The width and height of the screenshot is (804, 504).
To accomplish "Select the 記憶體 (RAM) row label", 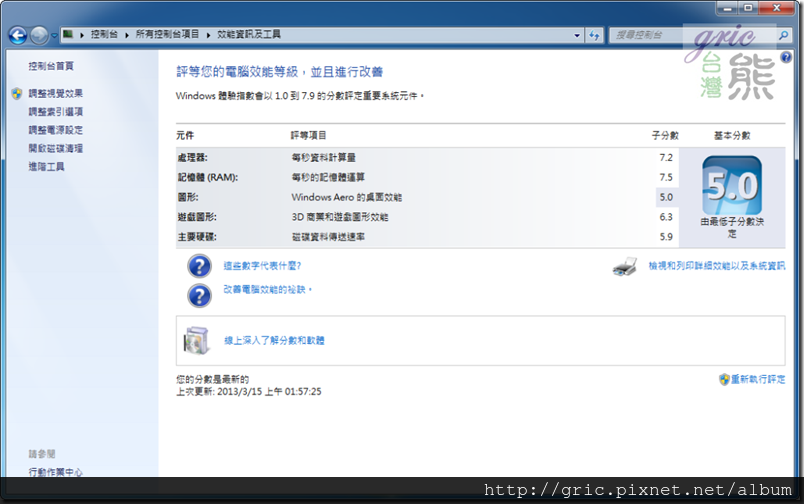I will [x=208, y=177].
